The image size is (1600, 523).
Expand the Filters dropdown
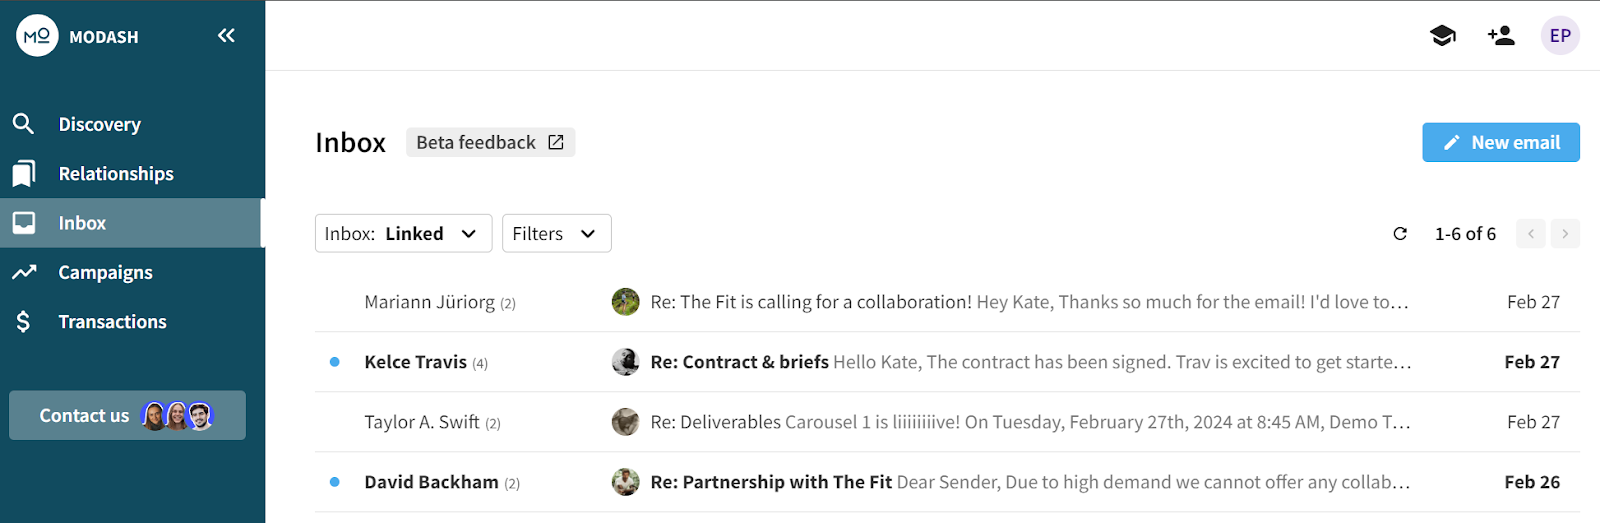point(556,234)
